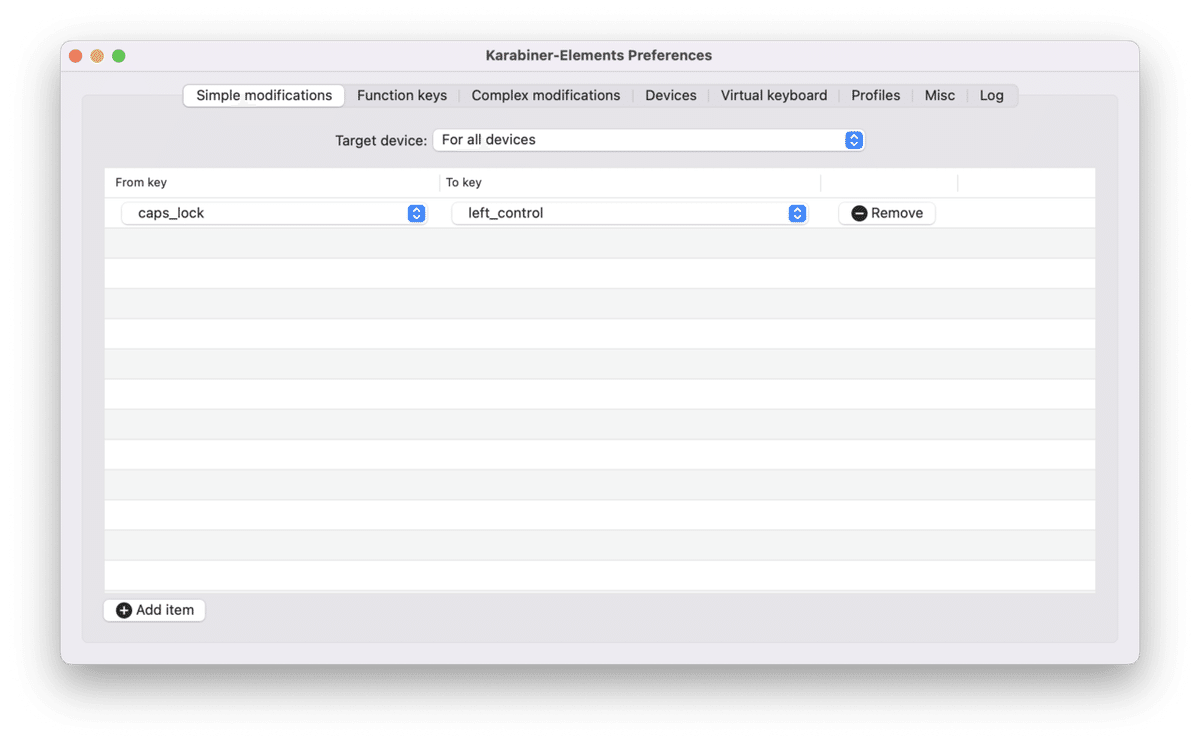
Task: Click the plus icon on Add item
Action: pyautogui.click(x=124, y=610)
